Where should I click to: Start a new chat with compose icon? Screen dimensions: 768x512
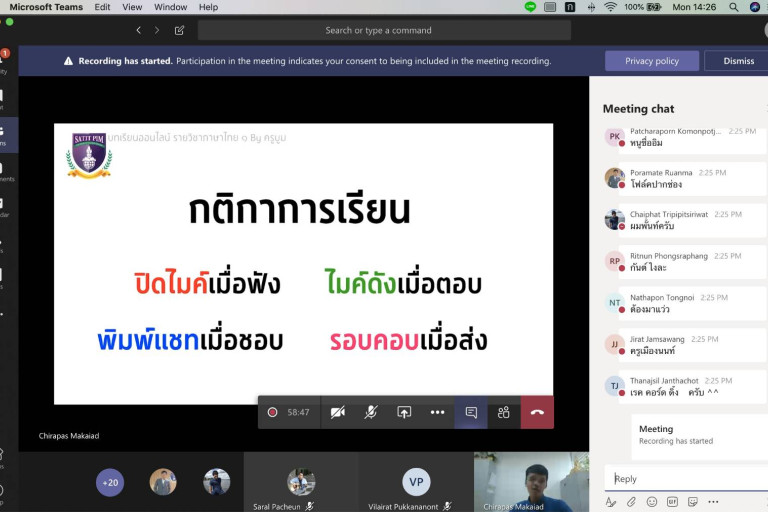(180, 30)
